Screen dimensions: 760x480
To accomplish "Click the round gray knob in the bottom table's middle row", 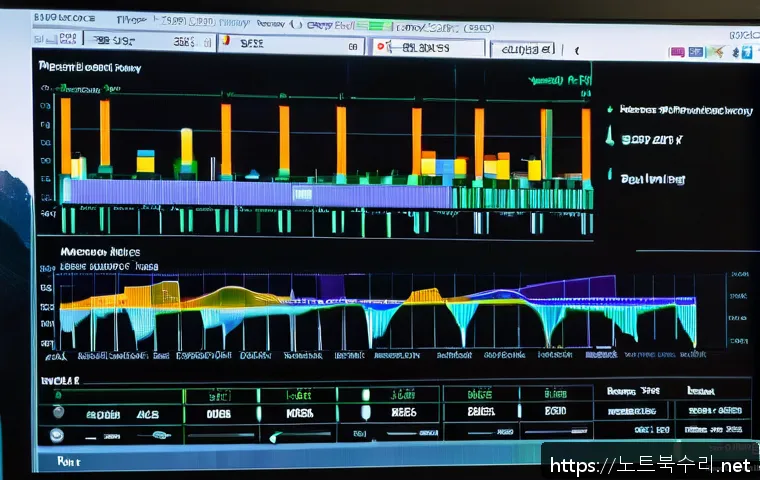I will coord(59,413).
